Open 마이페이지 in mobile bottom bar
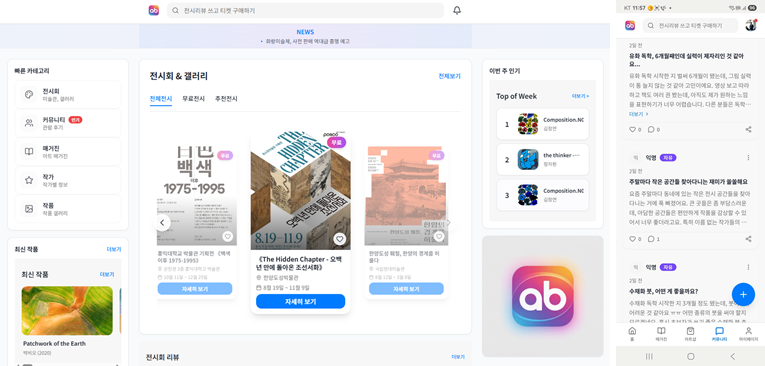Image resolution: width=765 pixels, height=366 pixels. coord(748,334)
